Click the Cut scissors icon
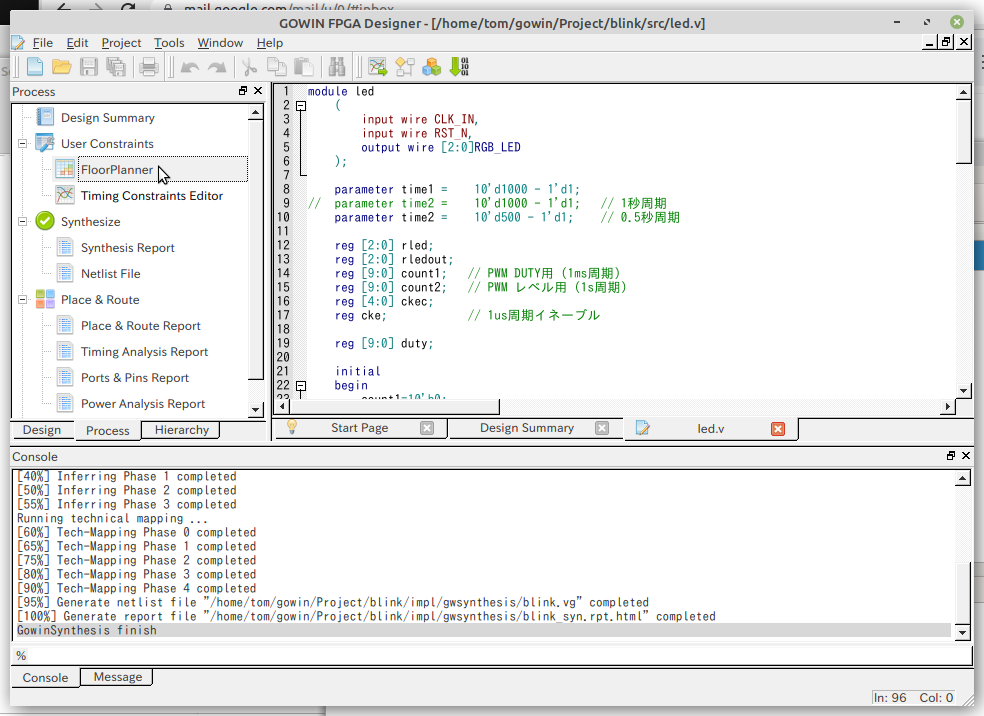Image resolution: width=984 pixels, height=716 pixels. pyautogui.click(x=249, y=67)
